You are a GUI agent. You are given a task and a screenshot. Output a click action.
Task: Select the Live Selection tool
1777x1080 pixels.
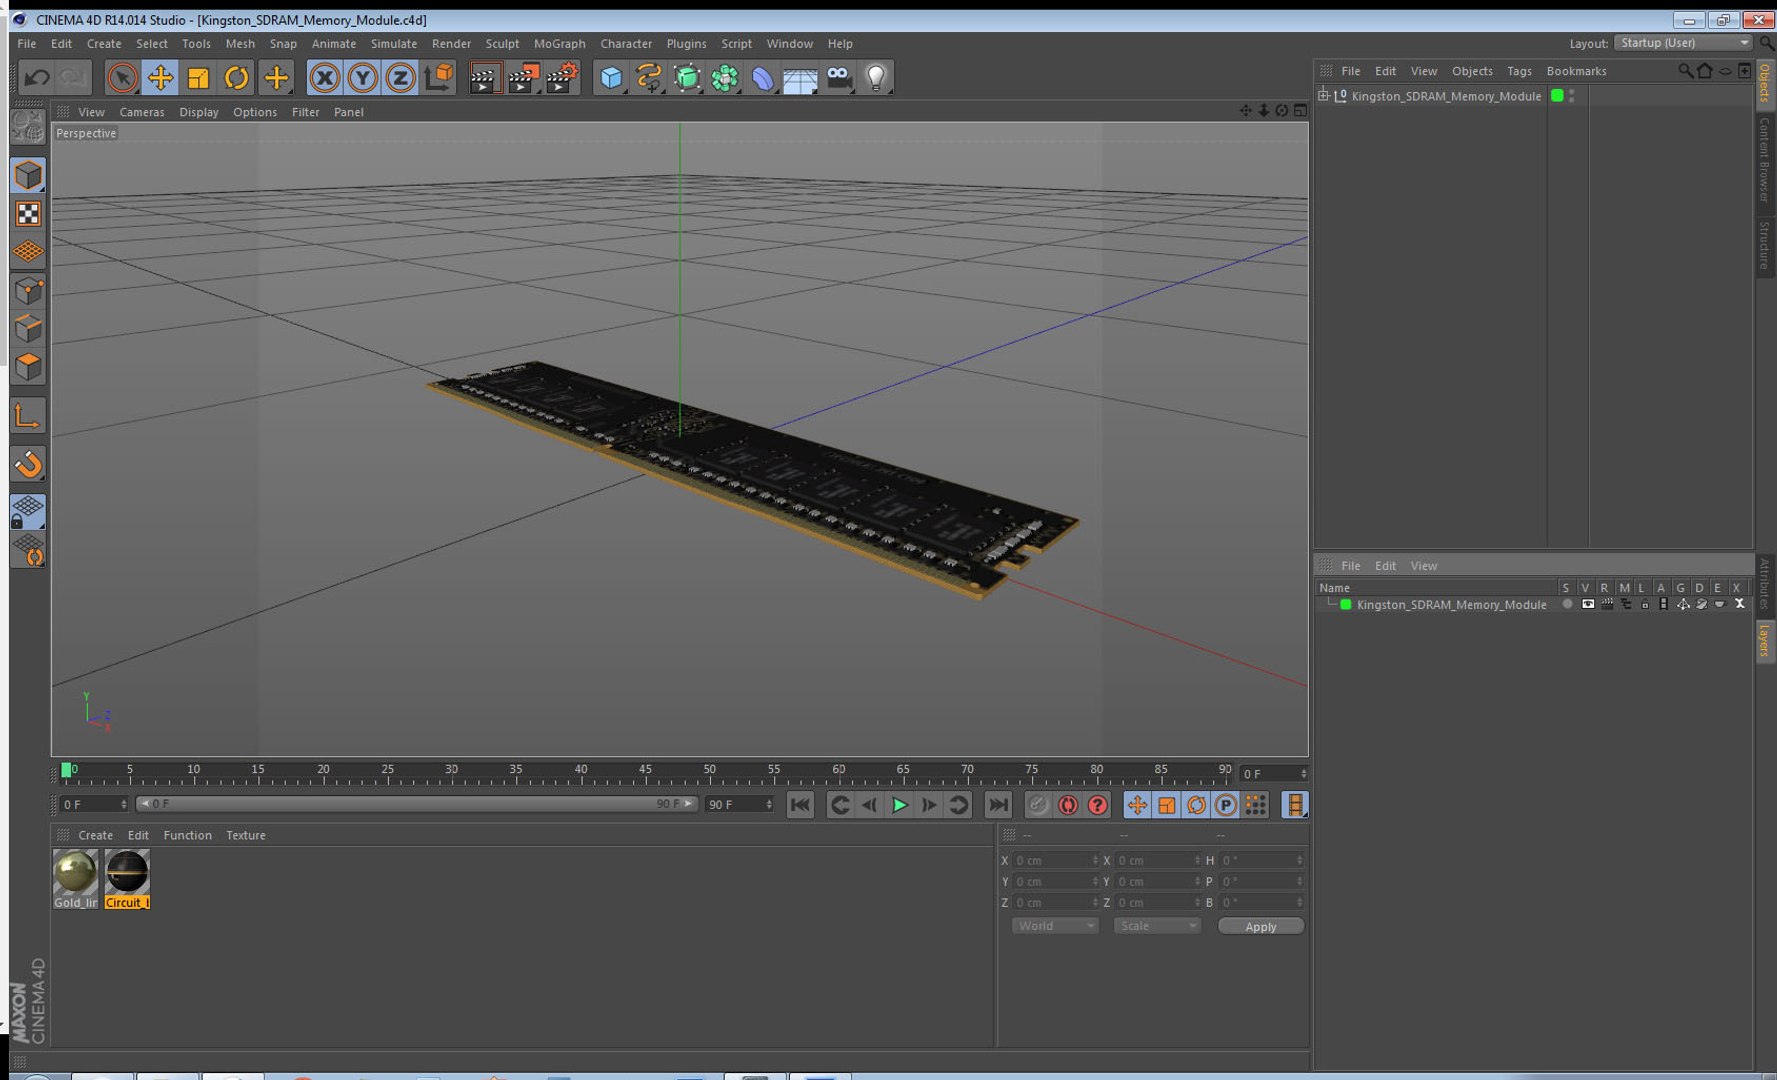(x=122, y=78)
